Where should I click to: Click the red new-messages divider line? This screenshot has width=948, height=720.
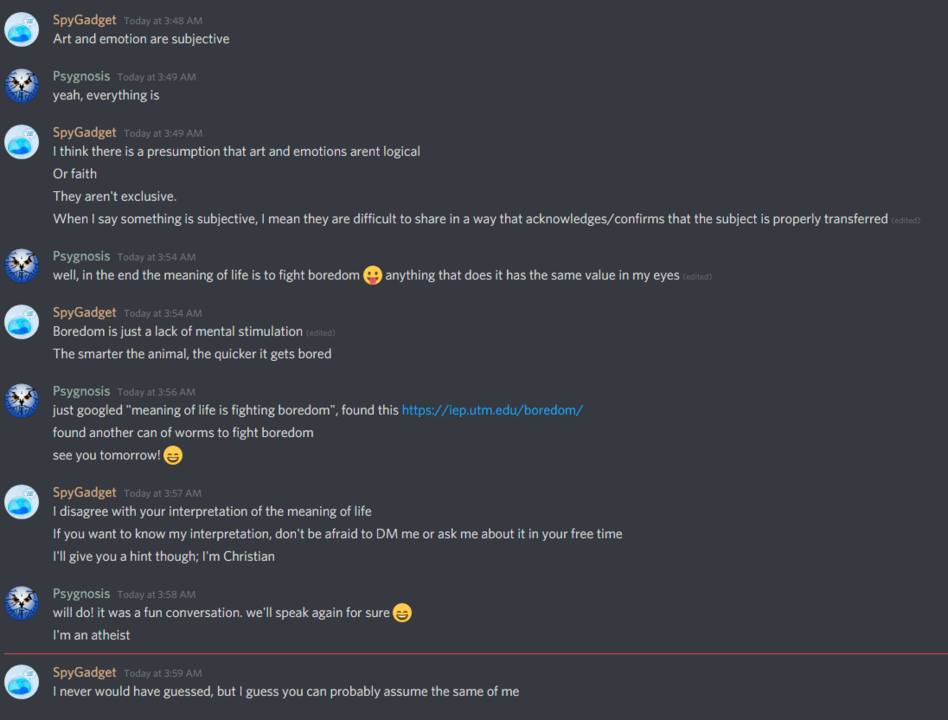click(474, 653)
